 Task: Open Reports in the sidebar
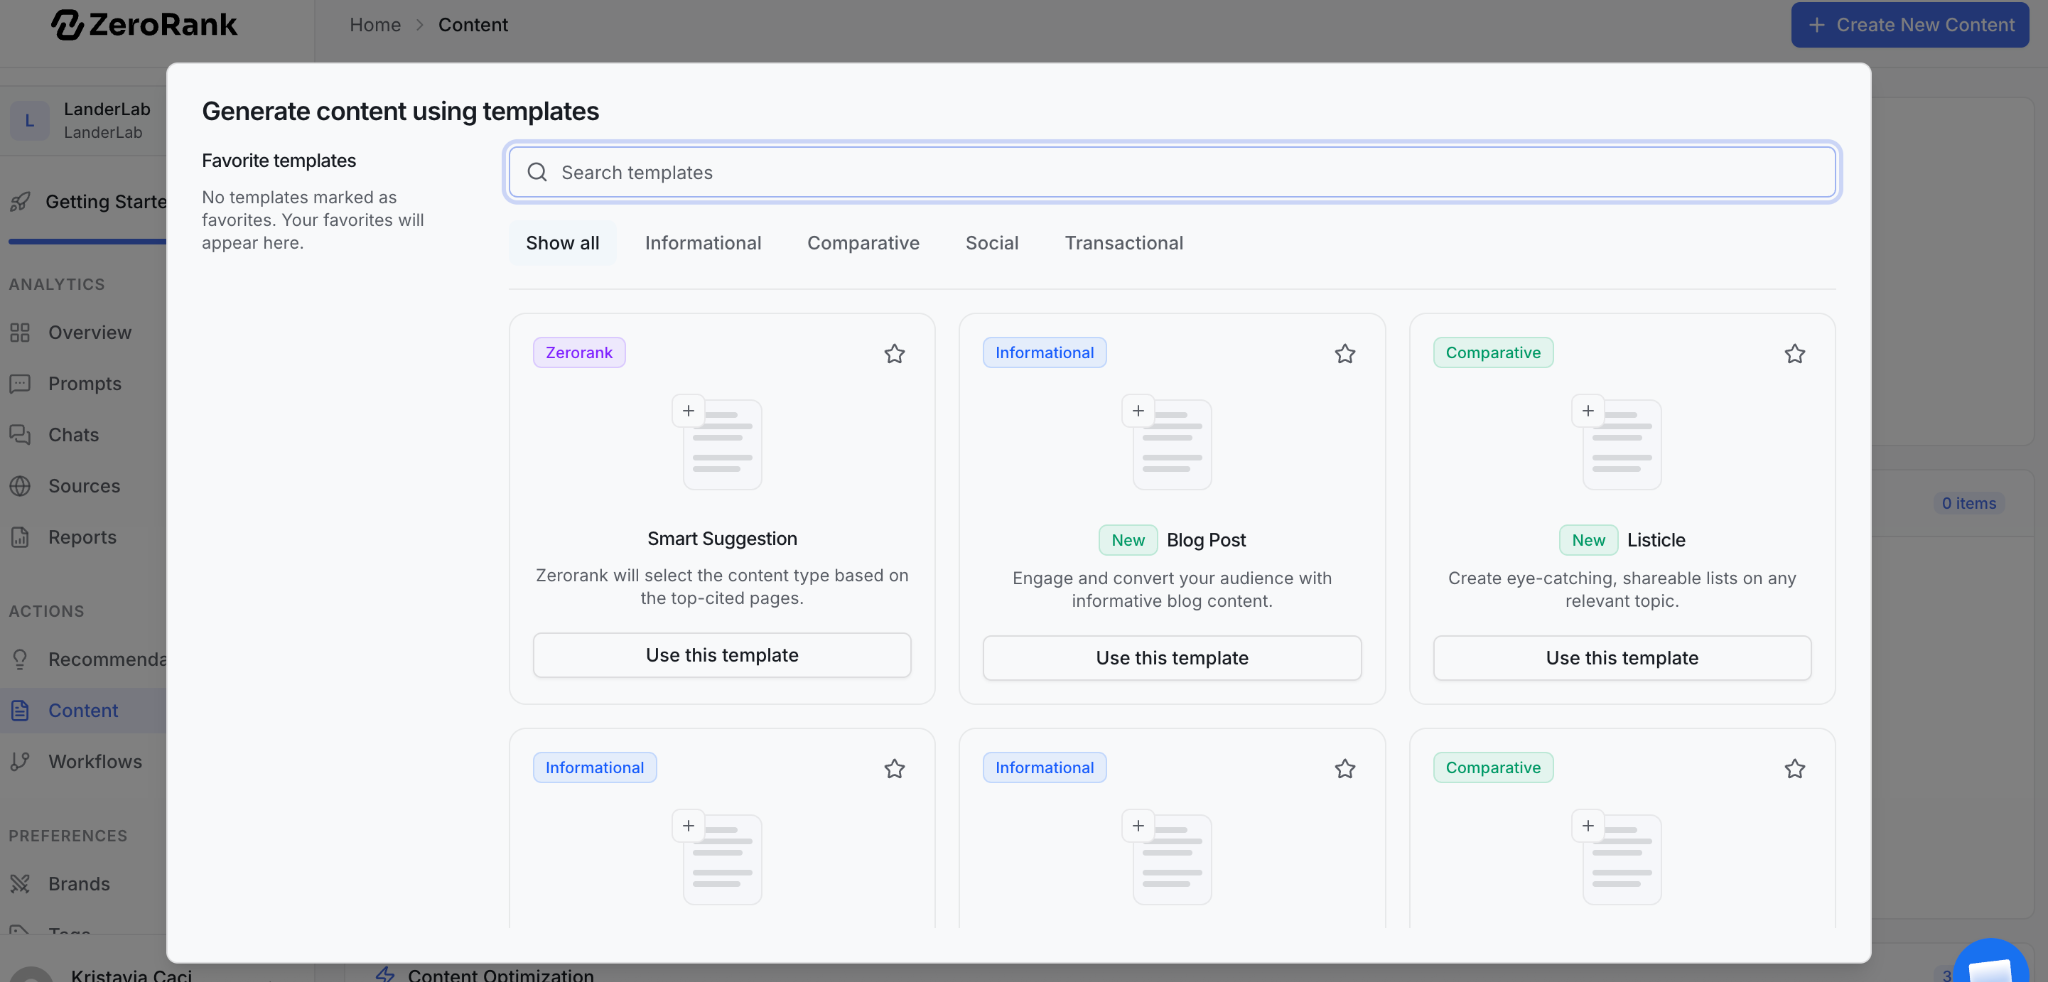82,537
